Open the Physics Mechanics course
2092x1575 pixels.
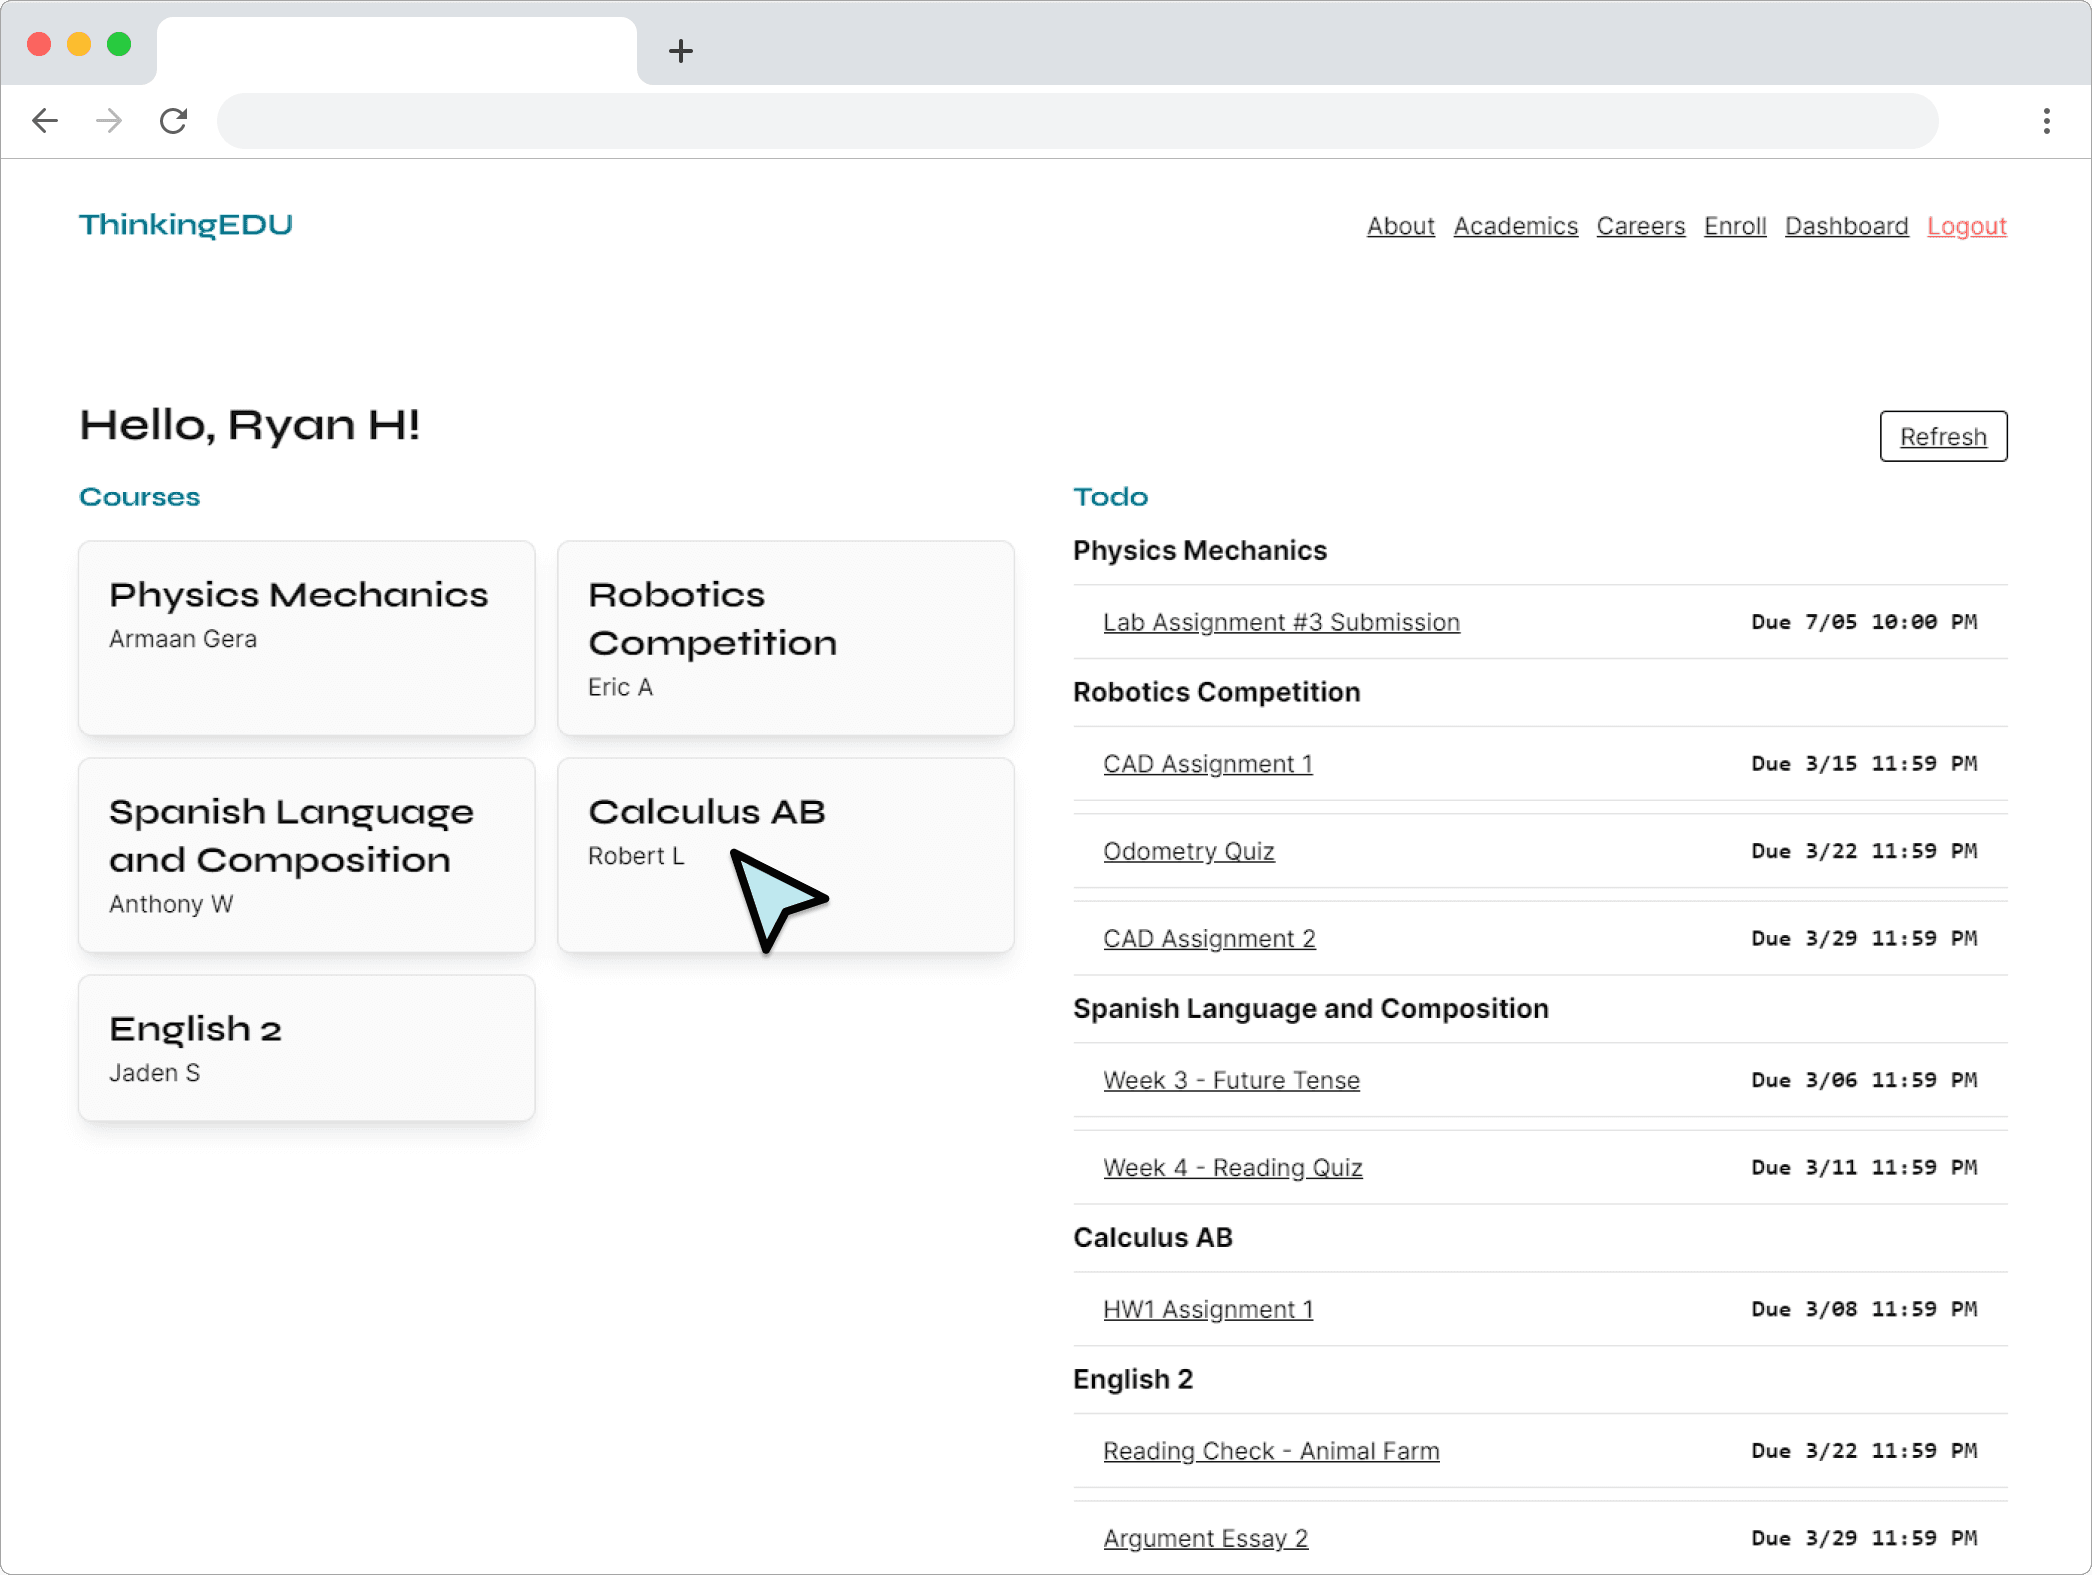point(306,635)
